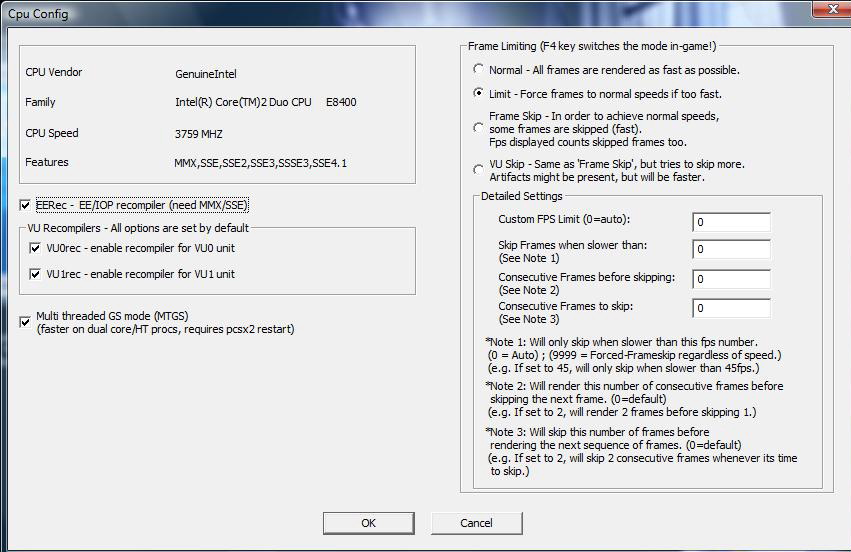
Task: Confirm settings with the OK button
Action: click(369, 523)
